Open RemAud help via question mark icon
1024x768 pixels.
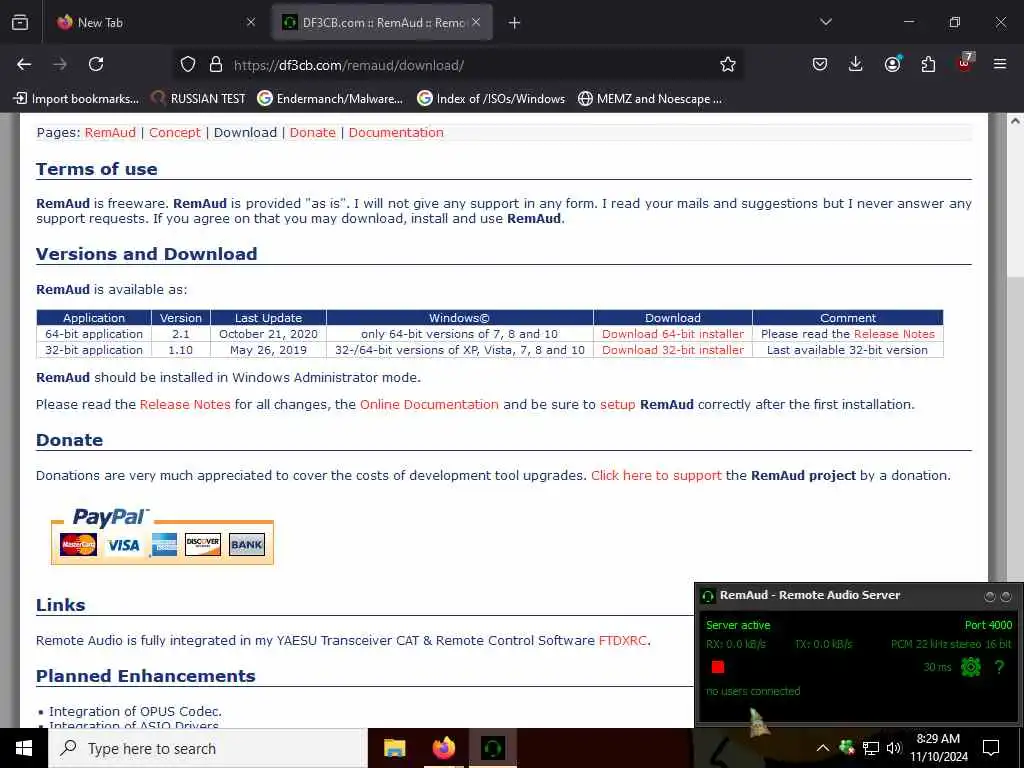[999, 667]
